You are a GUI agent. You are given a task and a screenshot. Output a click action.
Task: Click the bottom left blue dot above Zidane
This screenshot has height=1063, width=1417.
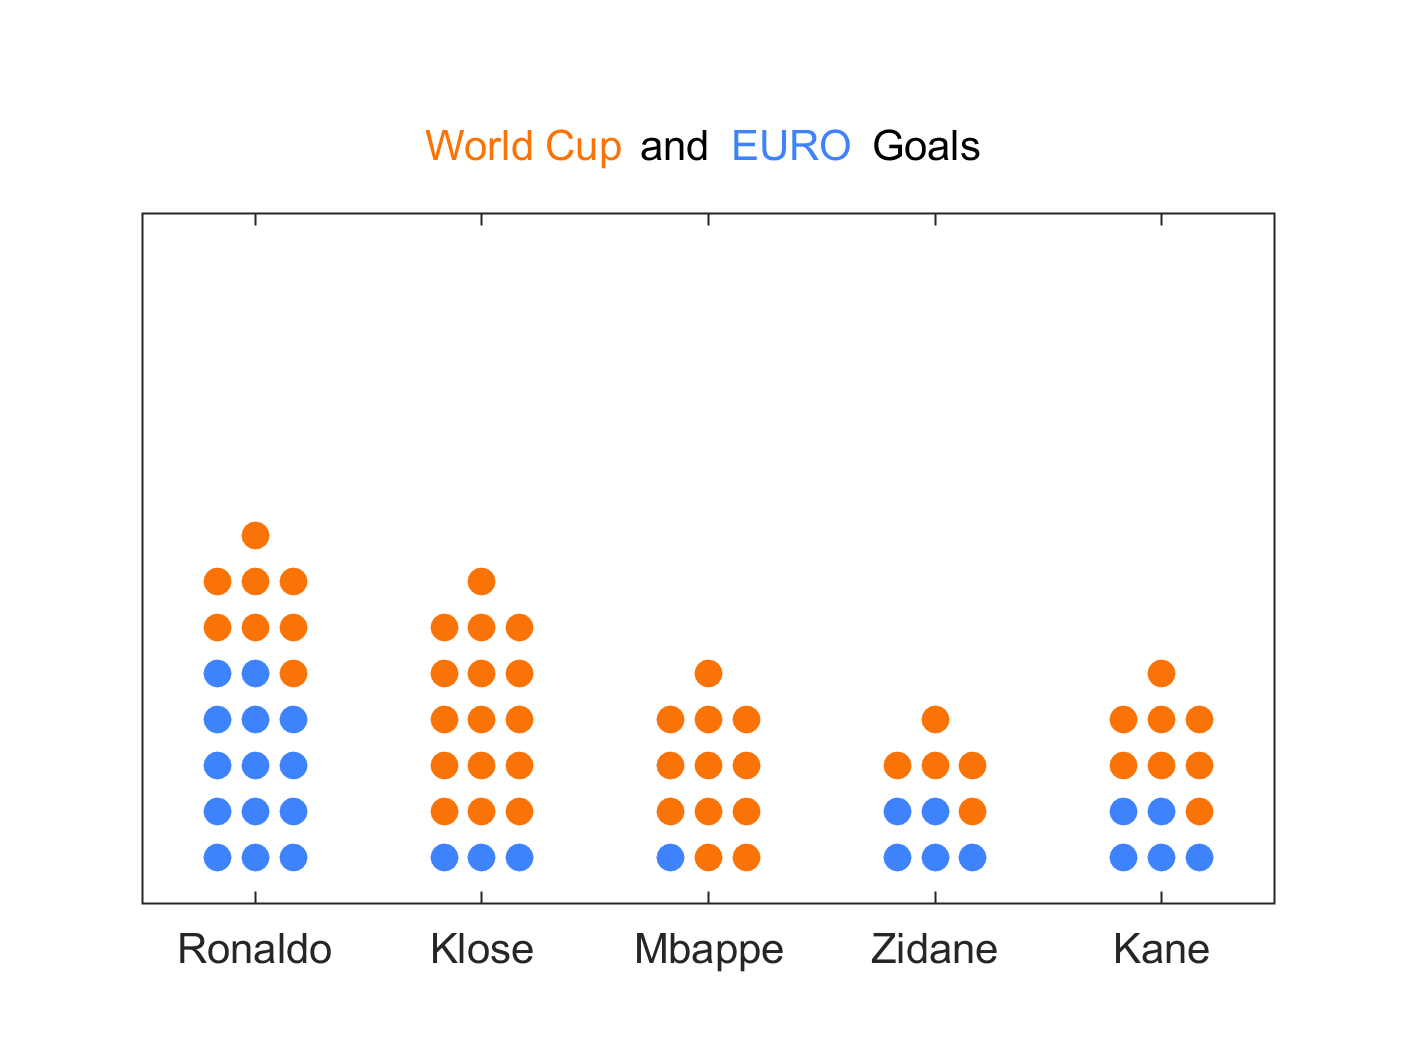pyautogui.click(x=897, y=857)
